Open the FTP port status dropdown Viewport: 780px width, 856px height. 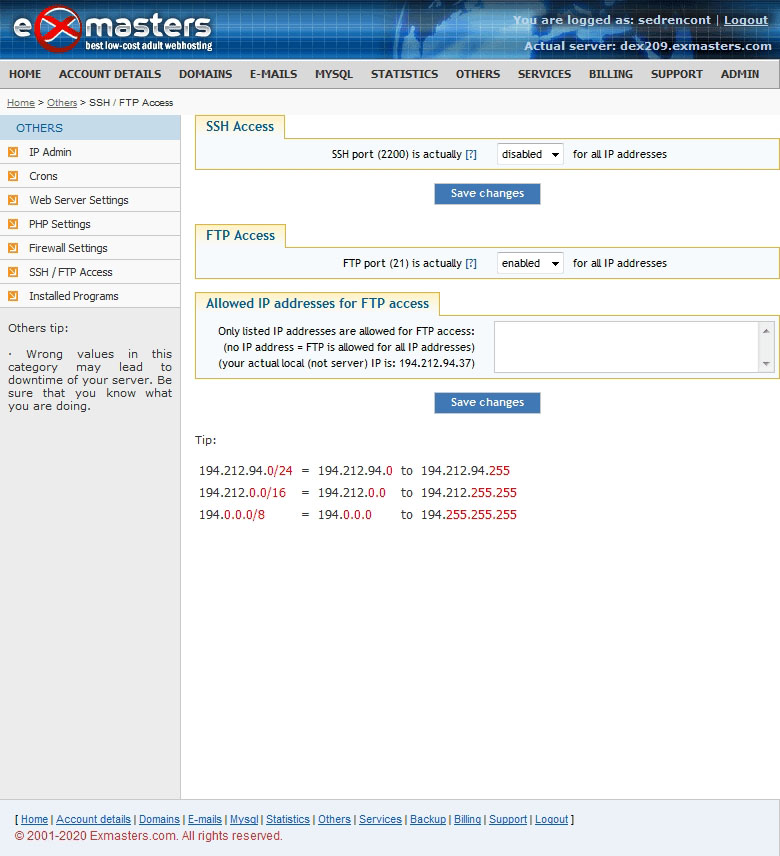530,263
